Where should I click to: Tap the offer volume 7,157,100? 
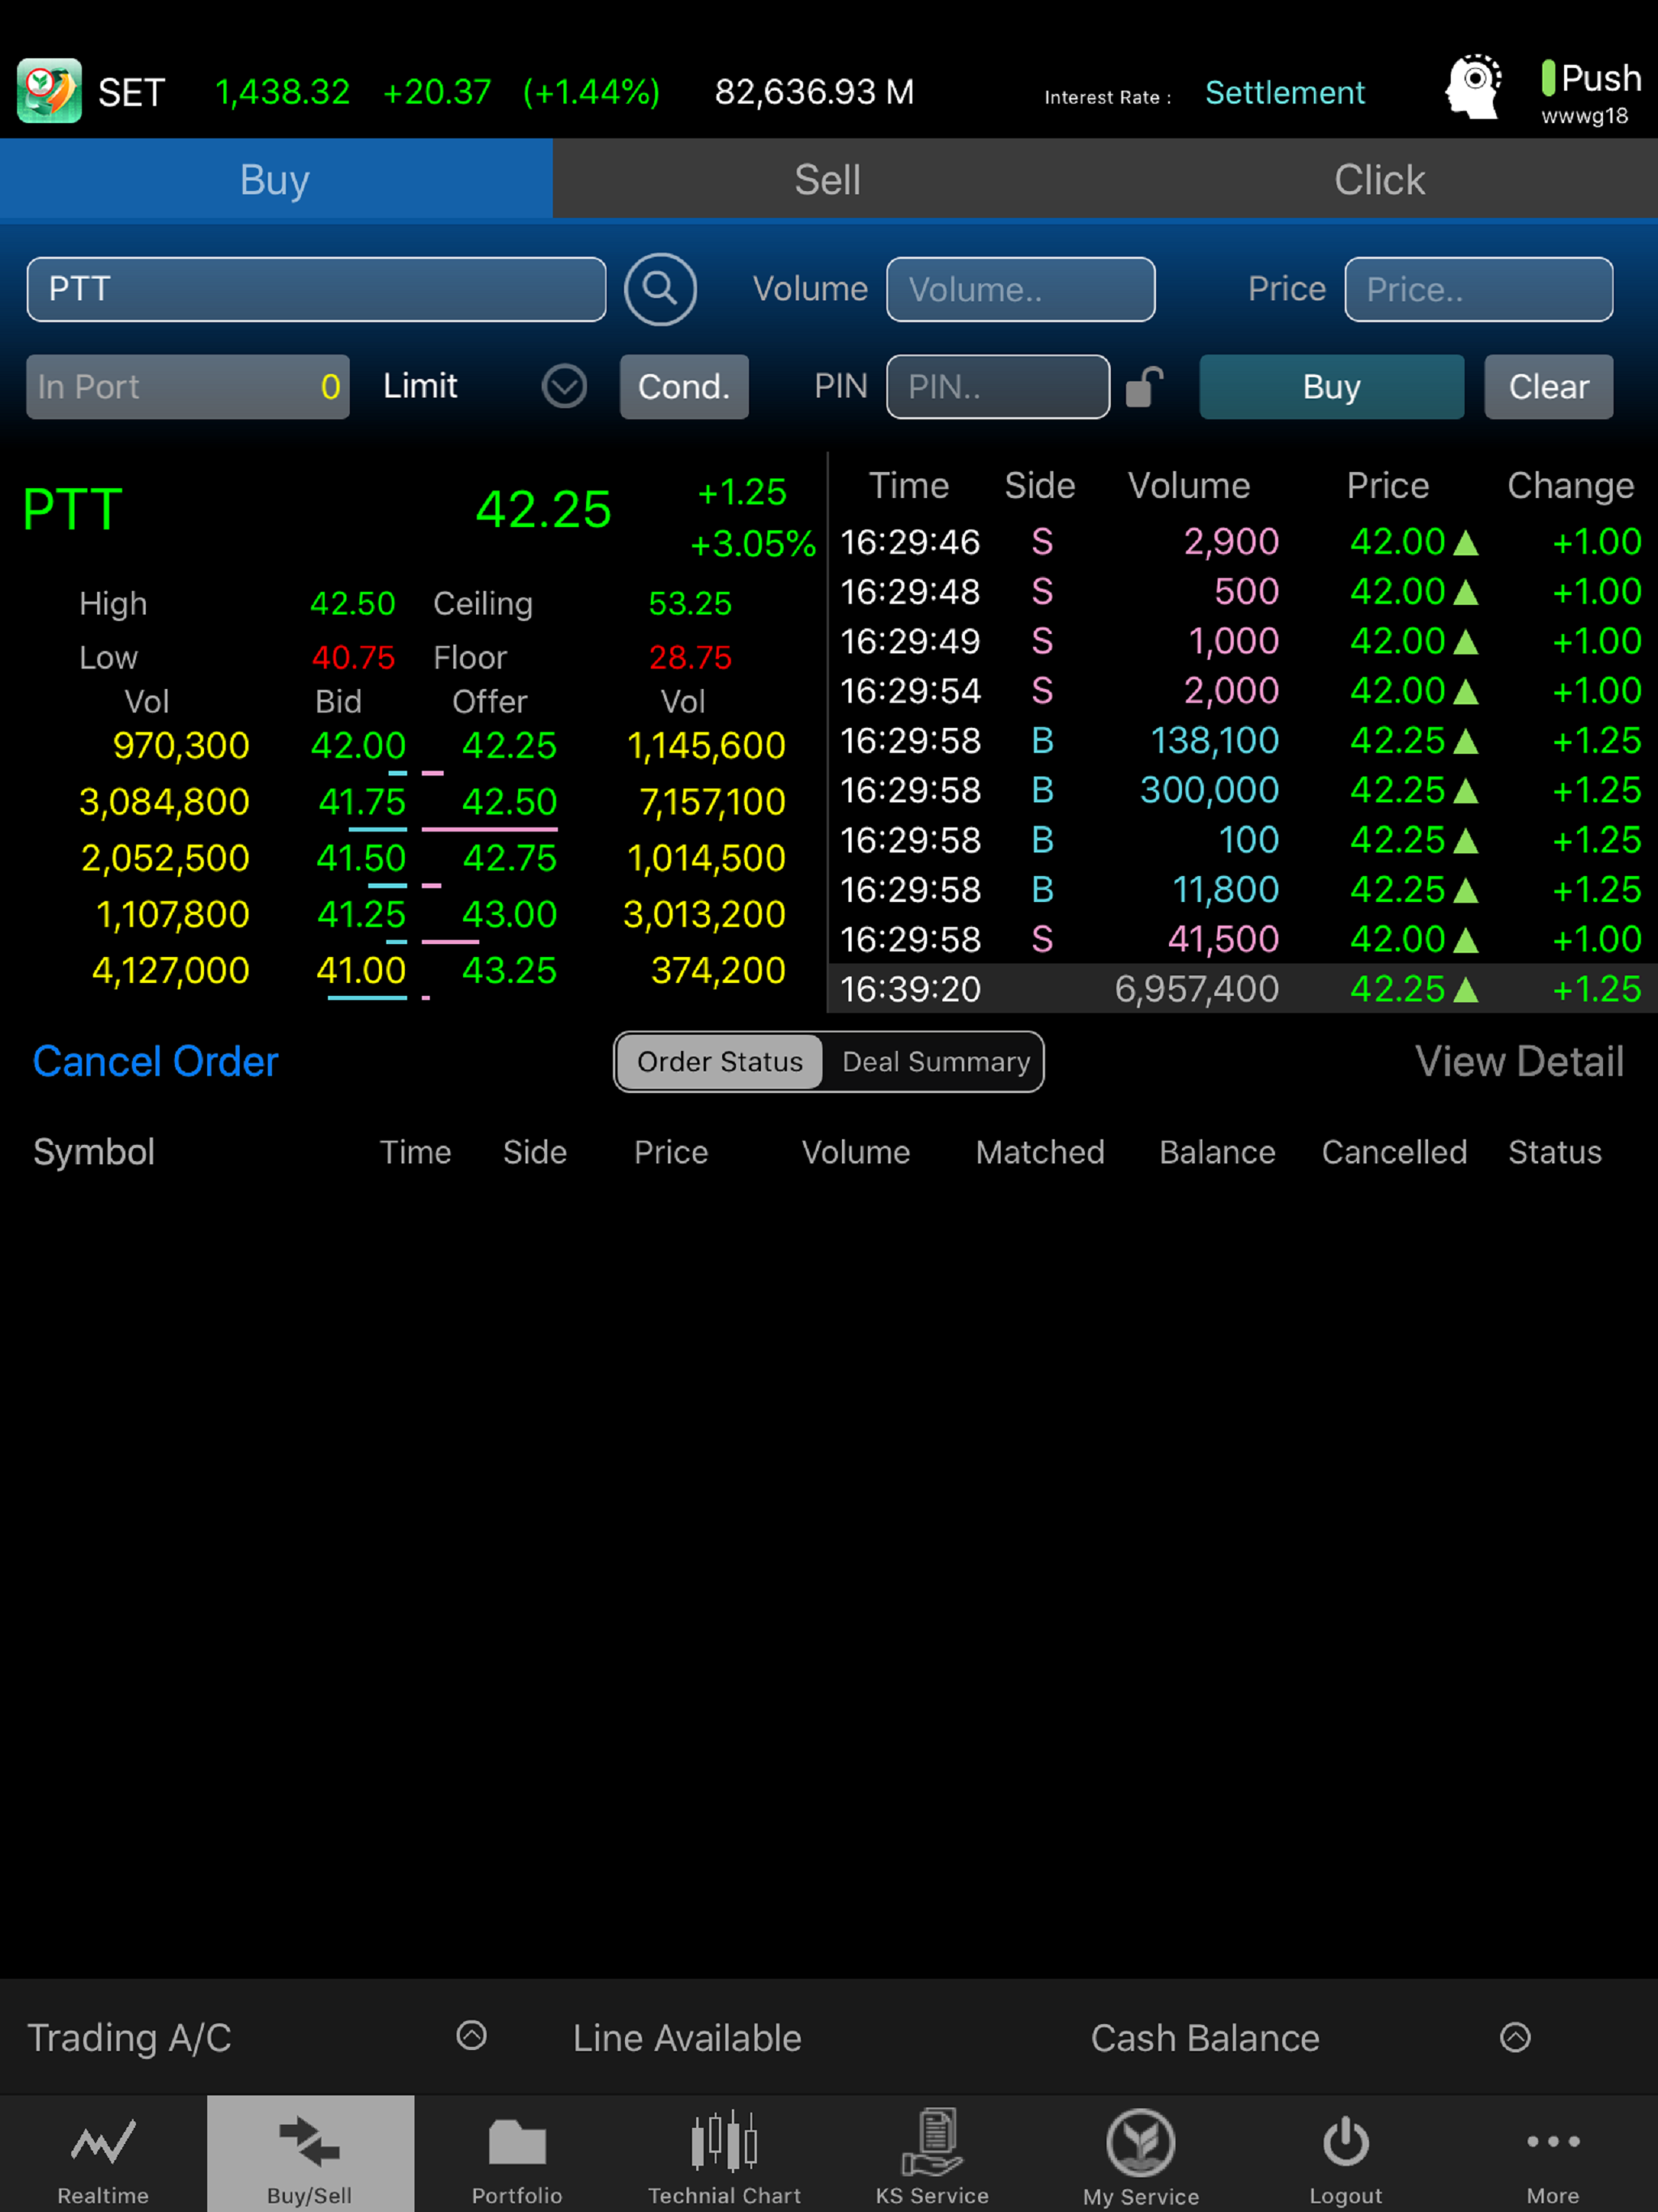712,801
